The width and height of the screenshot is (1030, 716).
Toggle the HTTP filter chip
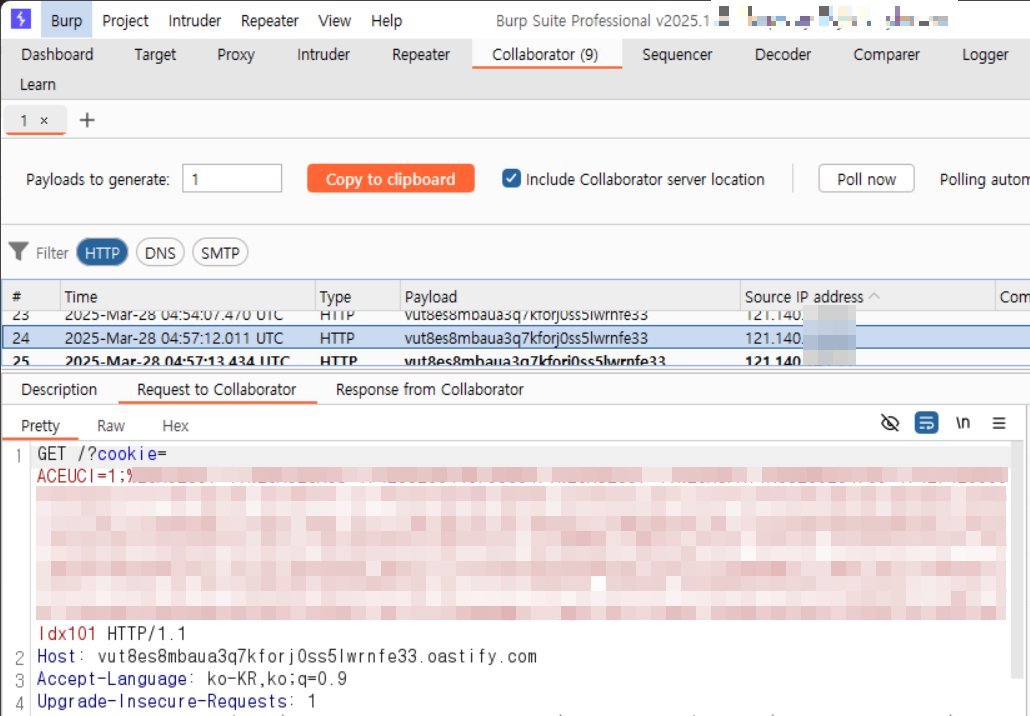click(102, 253)
